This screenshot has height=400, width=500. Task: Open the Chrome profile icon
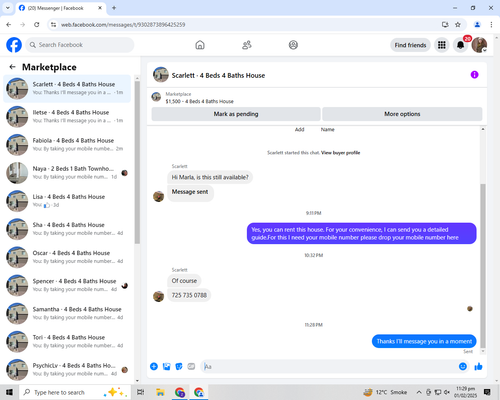pos(477,25)
